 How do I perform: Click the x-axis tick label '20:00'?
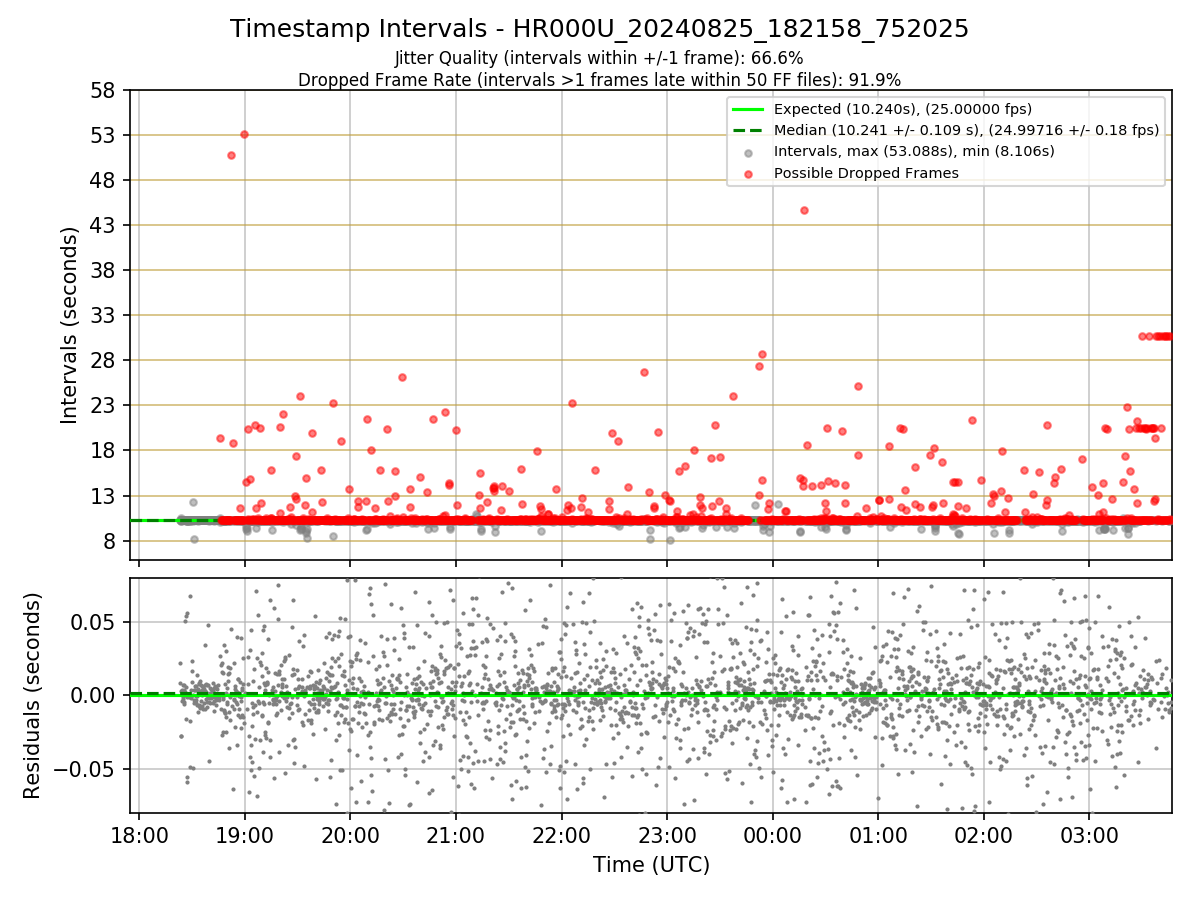pos(350,835)
